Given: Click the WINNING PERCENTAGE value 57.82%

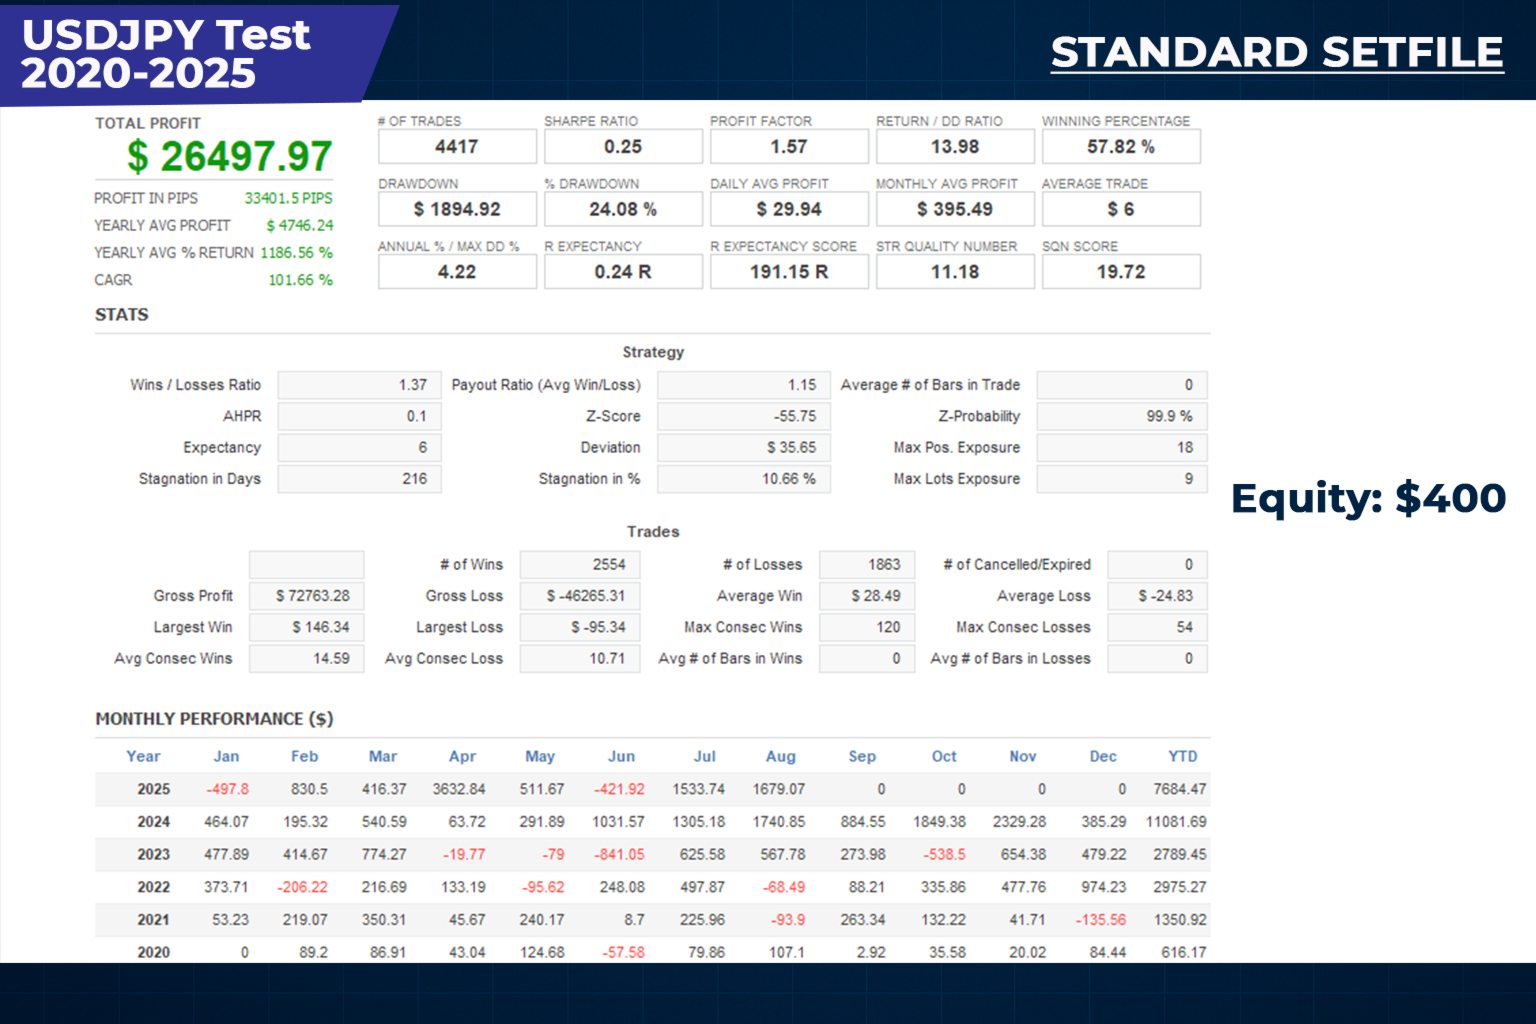Looking at the screenshot, I should (x=1120, y=146).
